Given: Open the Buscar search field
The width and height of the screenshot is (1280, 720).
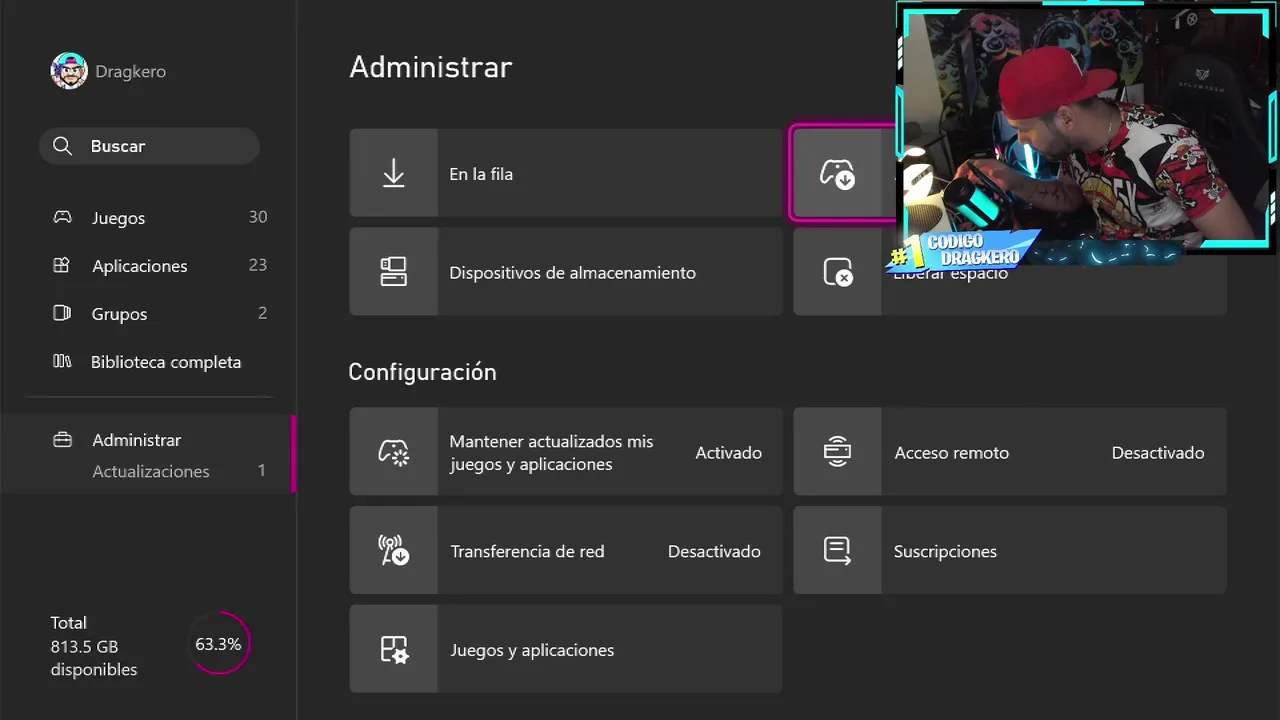Looking at the screenshot, I should click(x=149, y=146).
